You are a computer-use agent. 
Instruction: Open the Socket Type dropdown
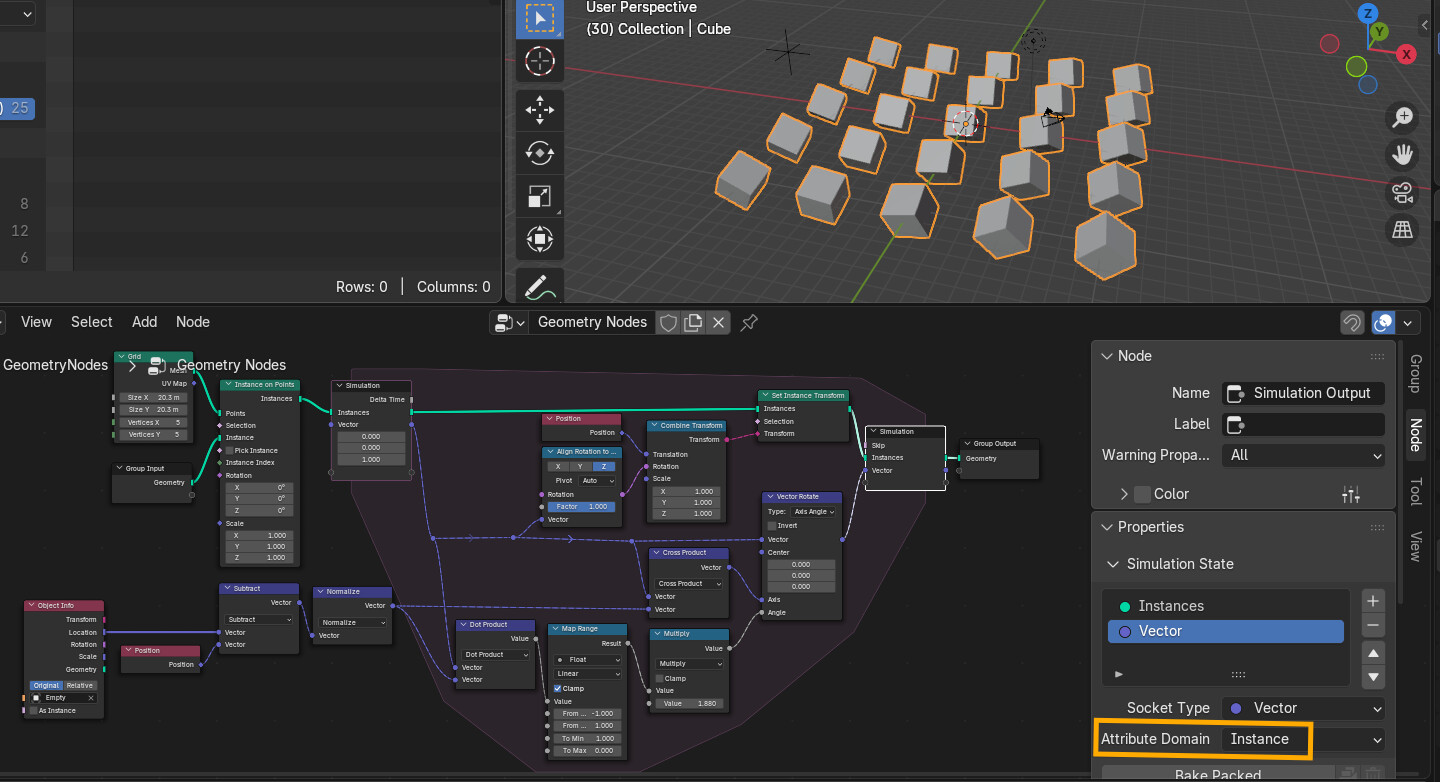(x=1304, y=708)
